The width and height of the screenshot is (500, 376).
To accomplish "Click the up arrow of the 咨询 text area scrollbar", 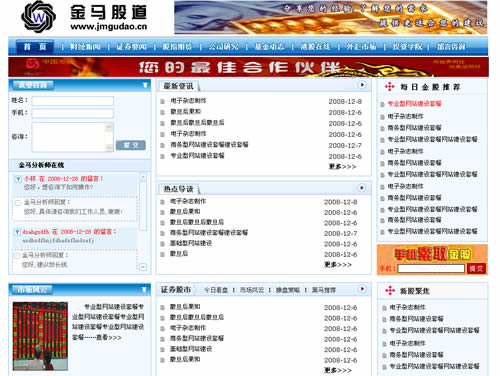I will (x=109, y=126).
